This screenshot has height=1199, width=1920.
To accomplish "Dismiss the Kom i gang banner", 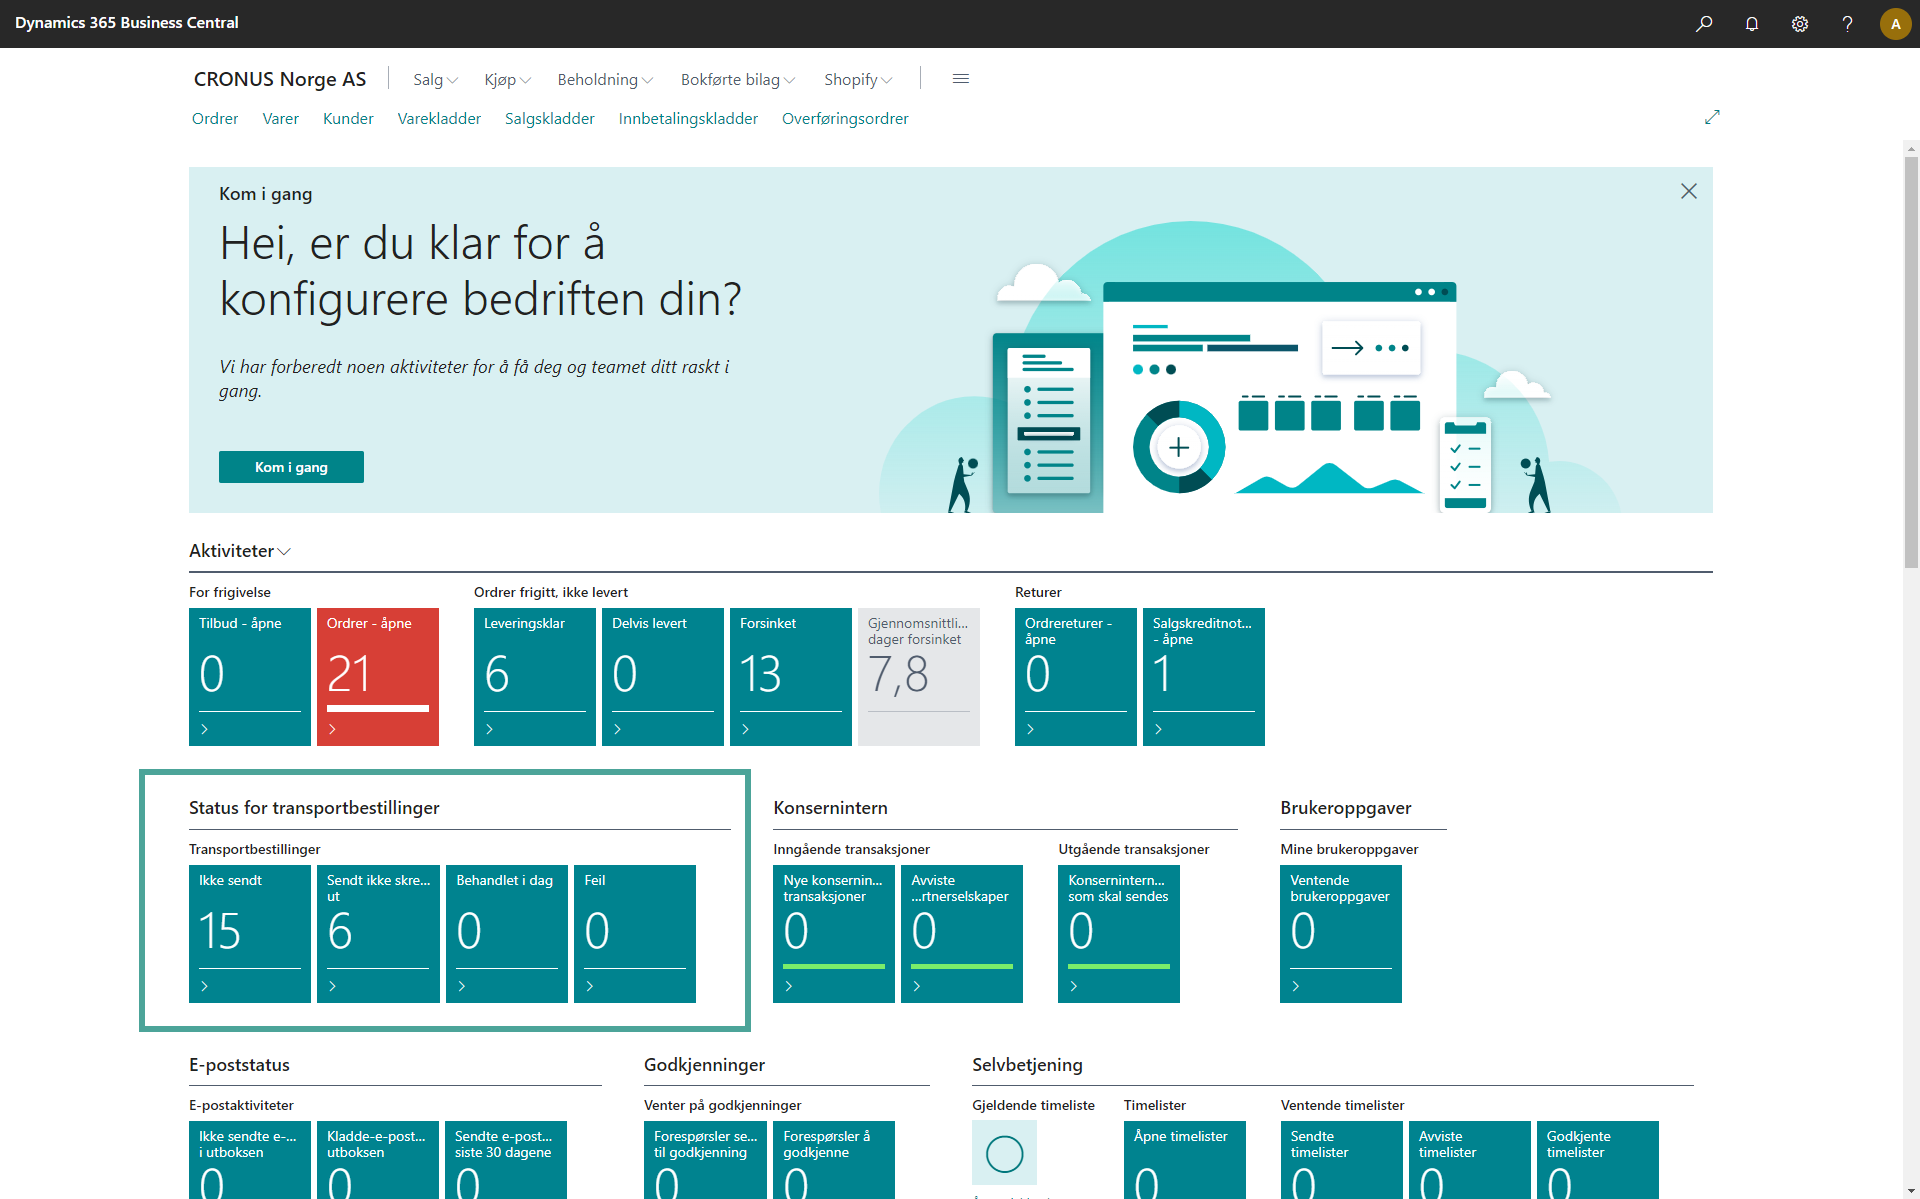I will [x=1688, y=191].
